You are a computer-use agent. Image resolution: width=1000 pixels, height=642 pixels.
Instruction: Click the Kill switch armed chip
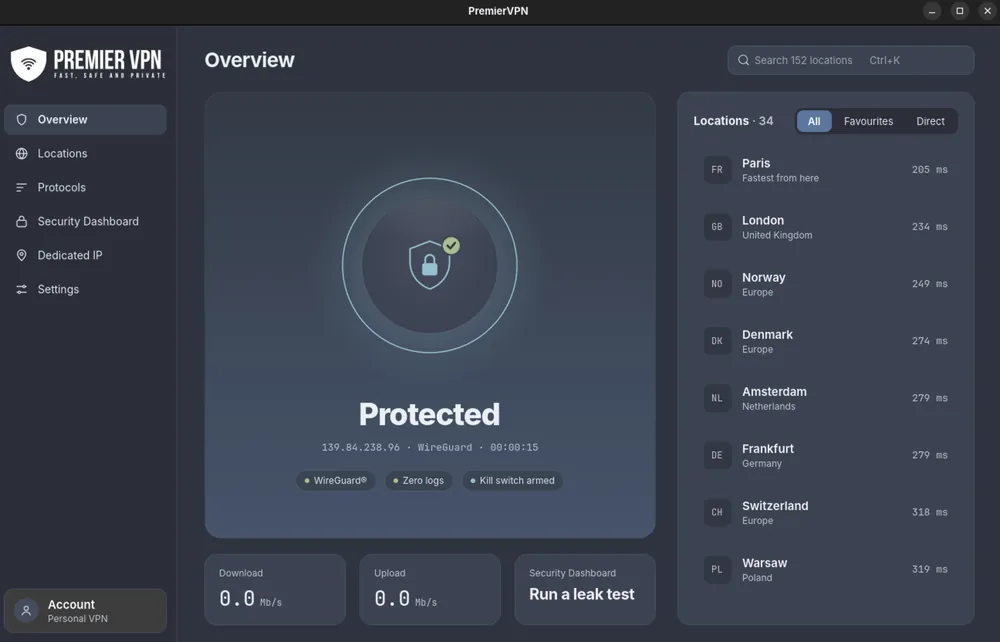[x=512, y=481]
